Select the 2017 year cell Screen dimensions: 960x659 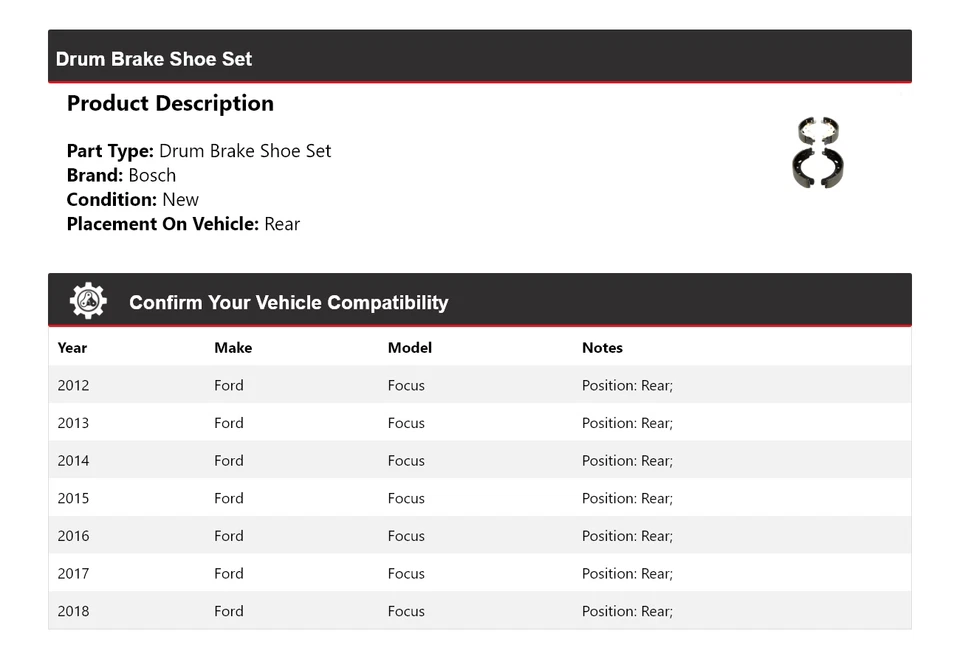click(73, 574)
